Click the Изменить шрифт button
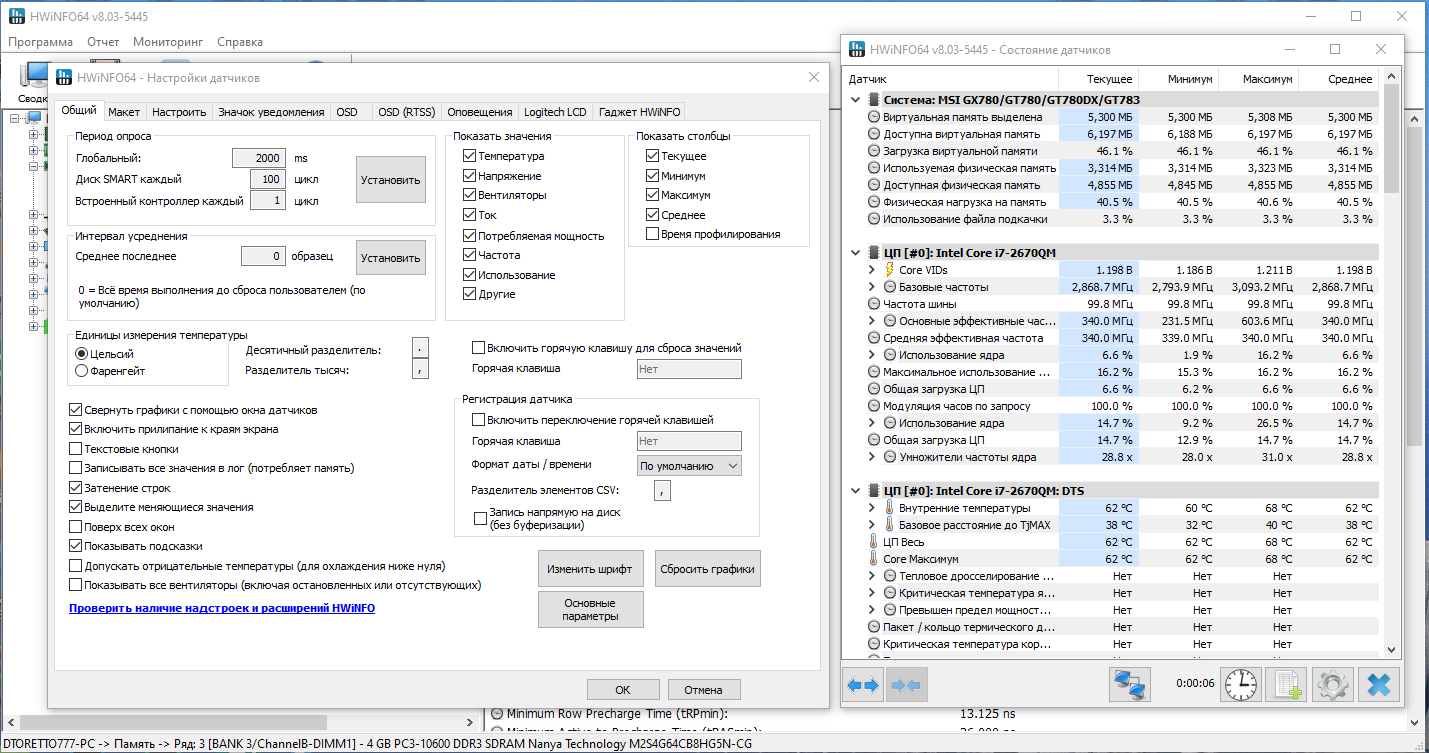Image resolution: width=1429 pixels, height=753 pixels. pyautogui.click(x=590, y=569)
